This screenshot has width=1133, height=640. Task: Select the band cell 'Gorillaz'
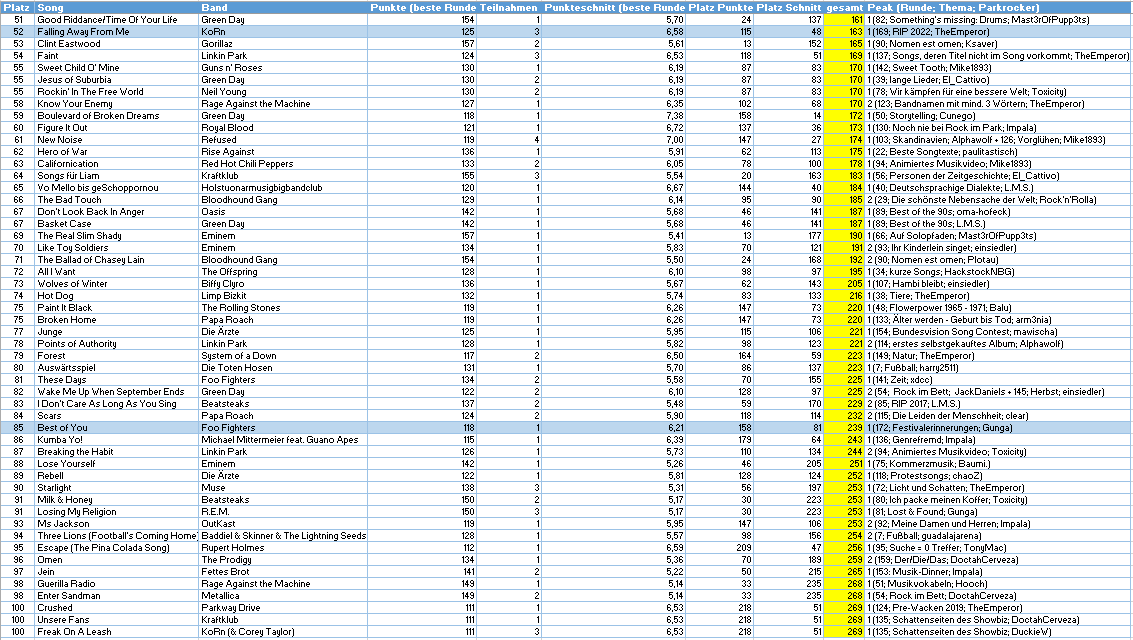[x=283, y=44]
